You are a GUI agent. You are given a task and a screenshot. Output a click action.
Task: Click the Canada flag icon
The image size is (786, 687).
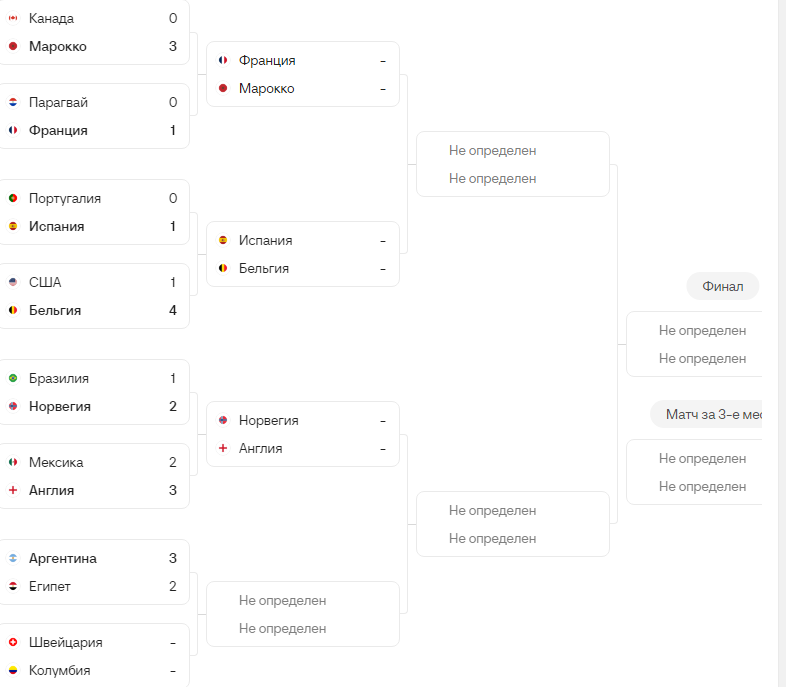click(x=13, y=18)
